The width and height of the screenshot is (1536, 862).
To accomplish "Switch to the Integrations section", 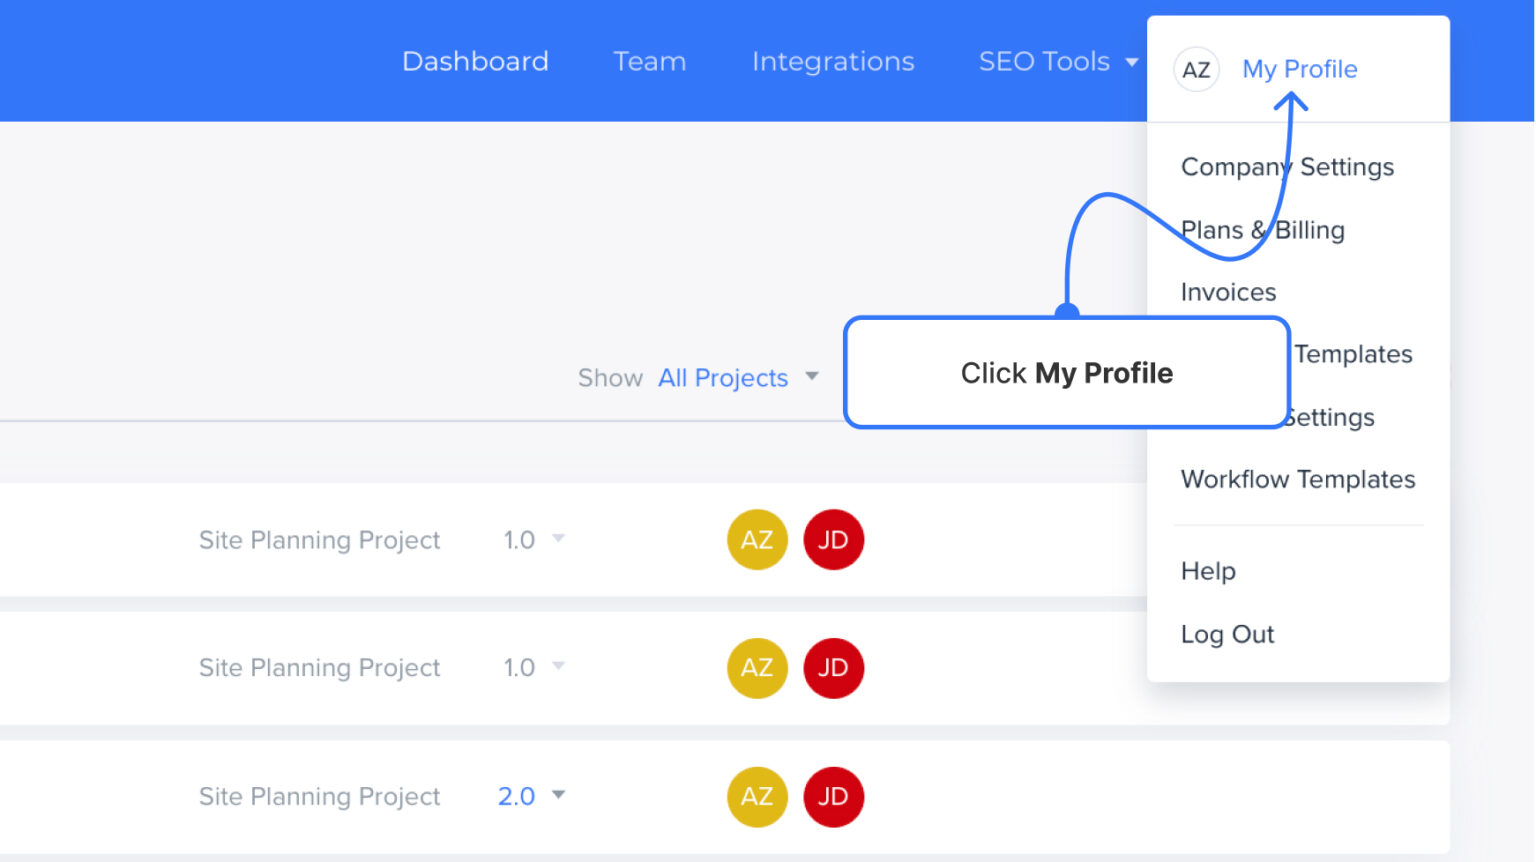I will [833, 61].
